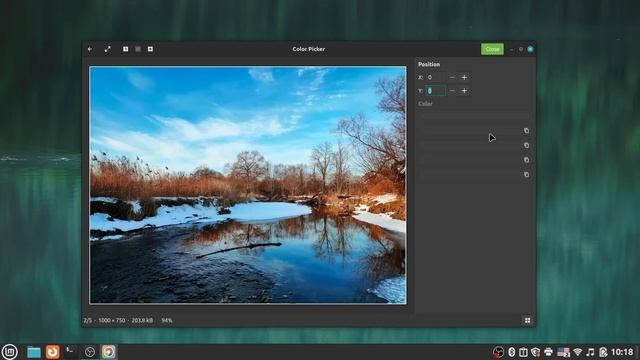640x360 pixels.
Task: Click the dimmed fit-to-window zoom icon
Action: (x=138, y=49)
